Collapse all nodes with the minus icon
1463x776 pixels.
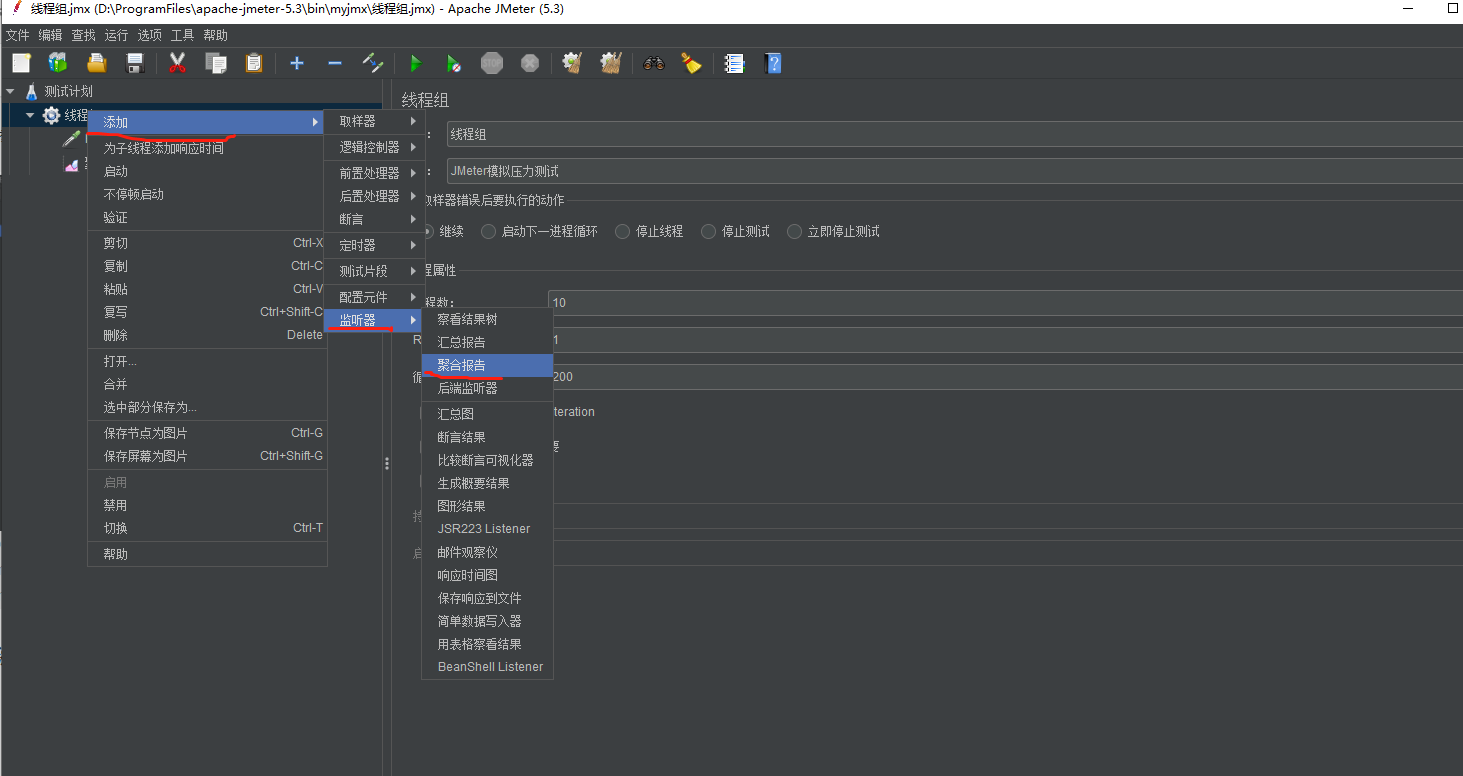(335, 63)
